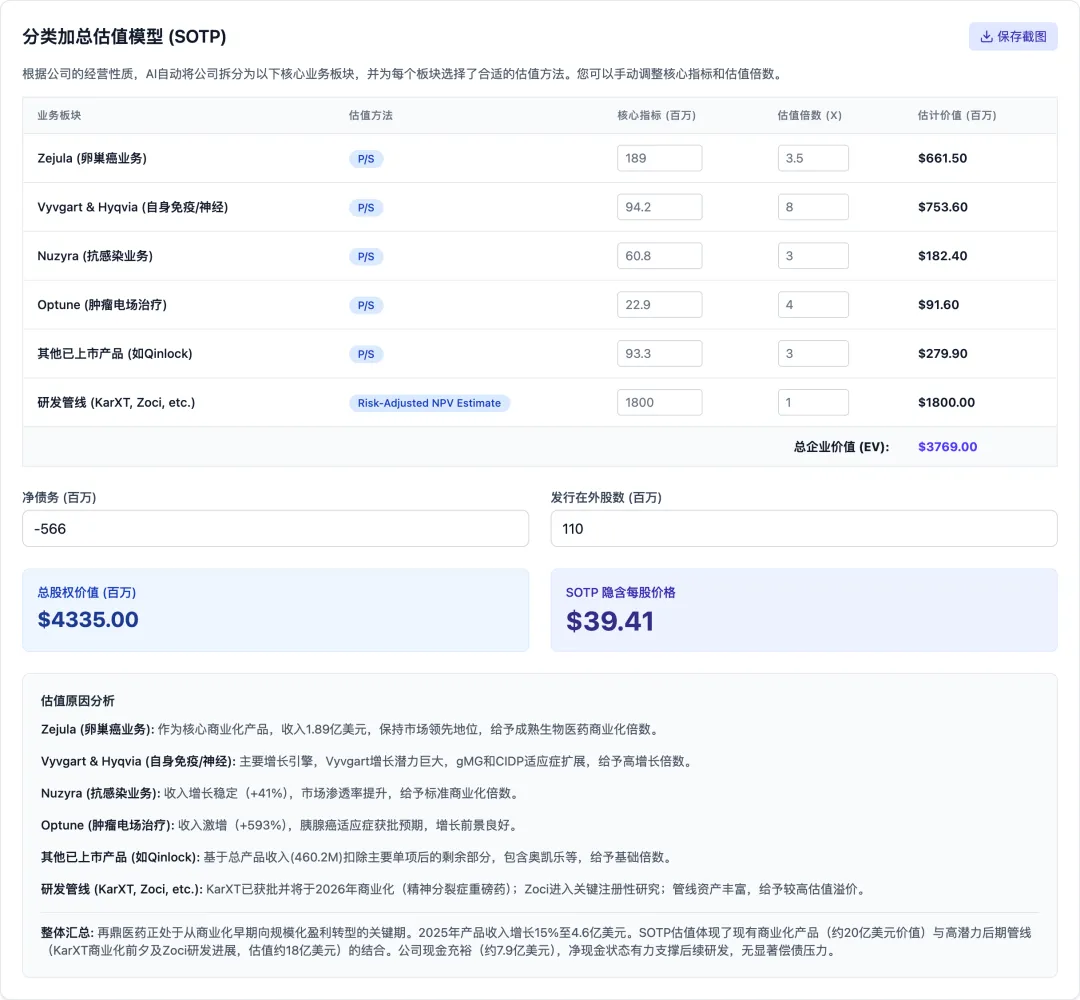This screenshot has width=1080, height=1000.
Task: Click the 估值方法 column header
Action: pos(371,115)
